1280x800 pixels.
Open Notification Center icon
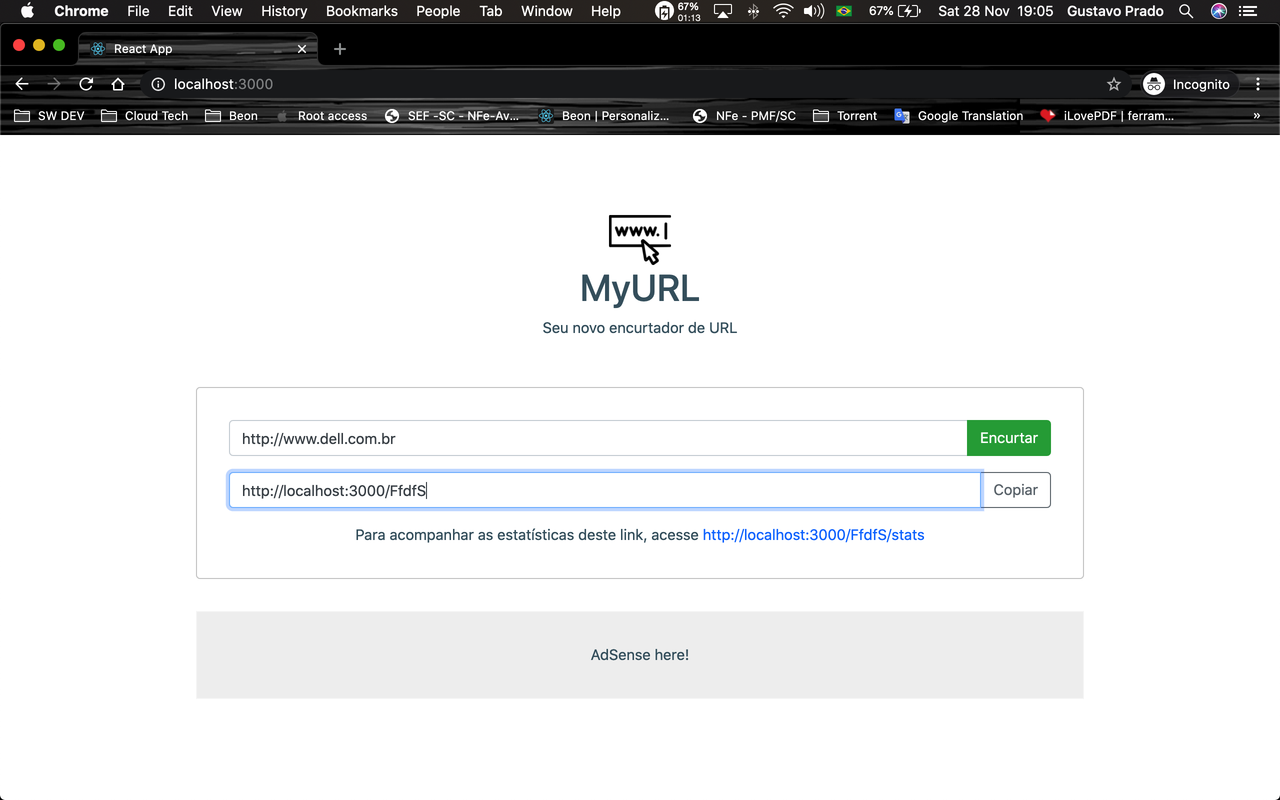(x=1248, y=11)
